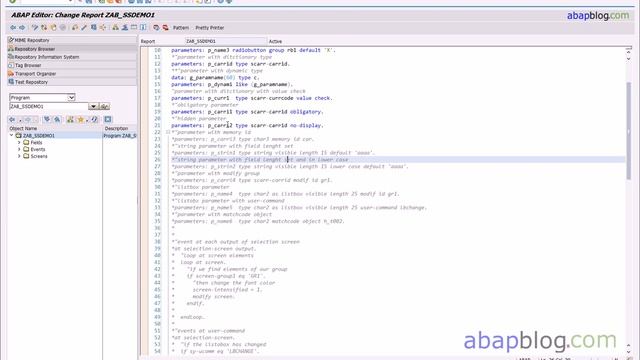This screenshot has width=640, height=360.
Task: Open the Repository Information System
Action: tap(72, 57)
